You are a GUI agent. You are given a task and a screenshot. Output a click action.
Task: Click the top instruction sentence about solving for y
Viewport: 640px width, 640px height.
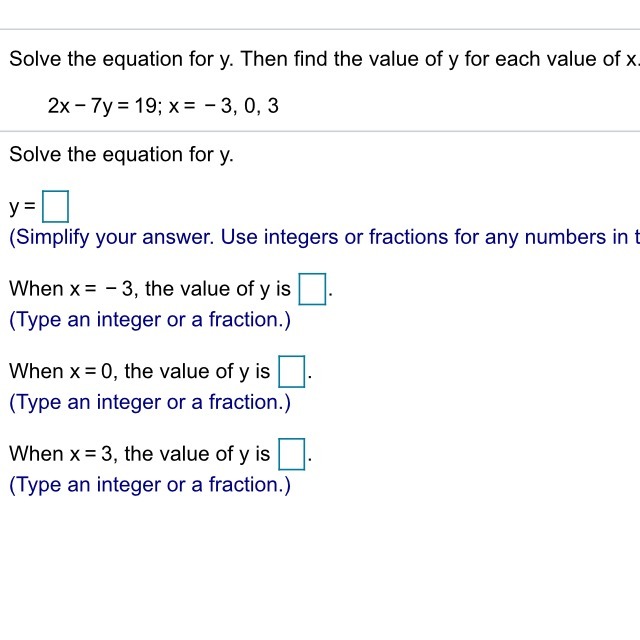click(324, 59)
